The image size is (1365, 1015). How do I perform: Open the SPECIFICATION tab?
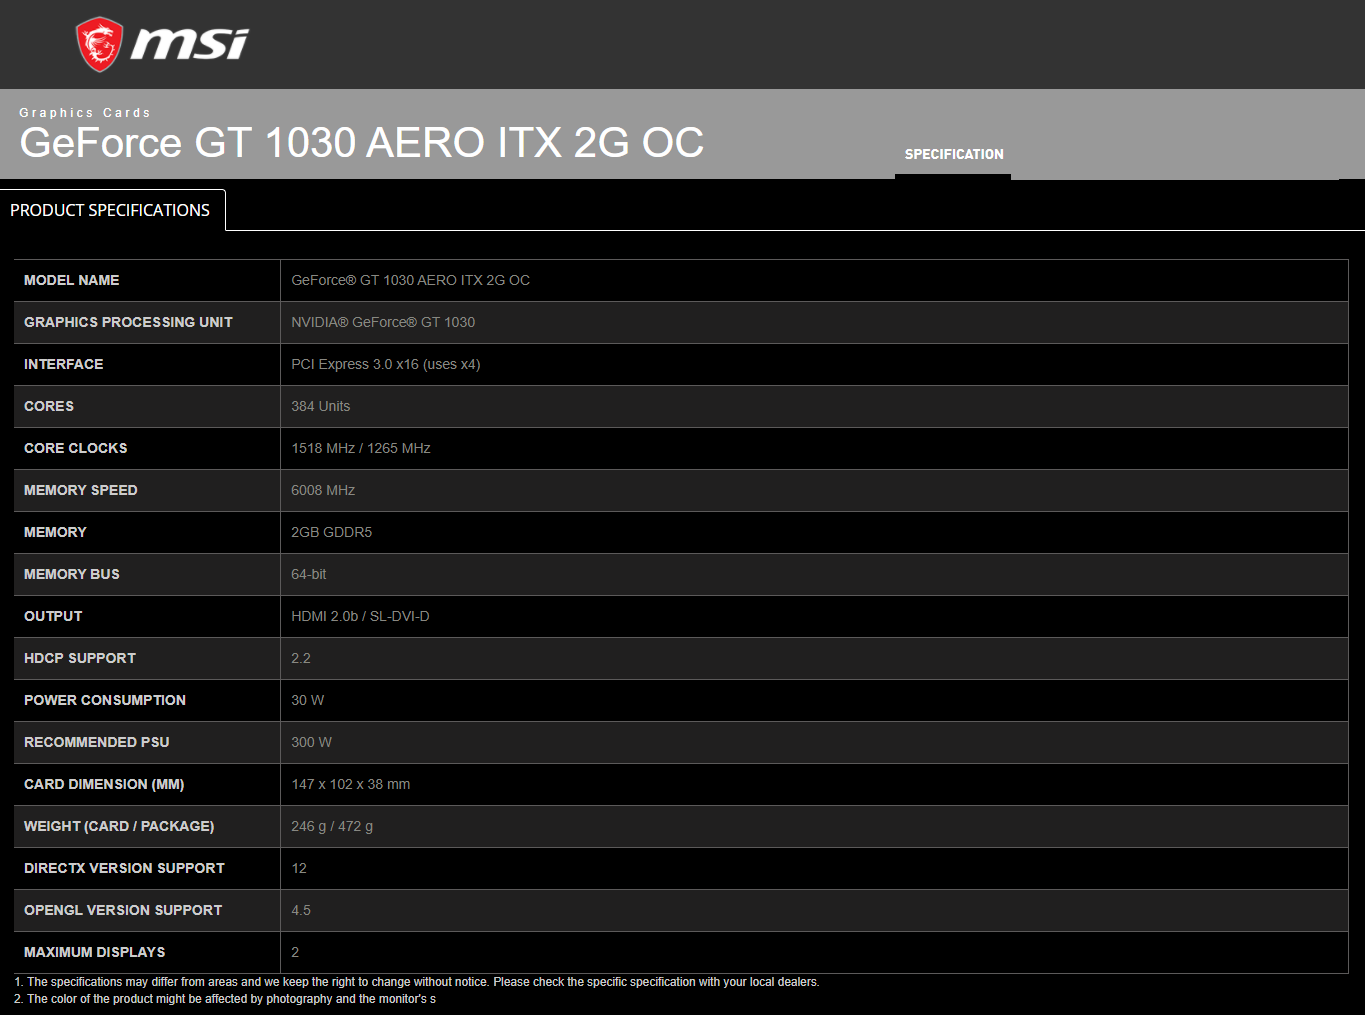click(953, 154)
